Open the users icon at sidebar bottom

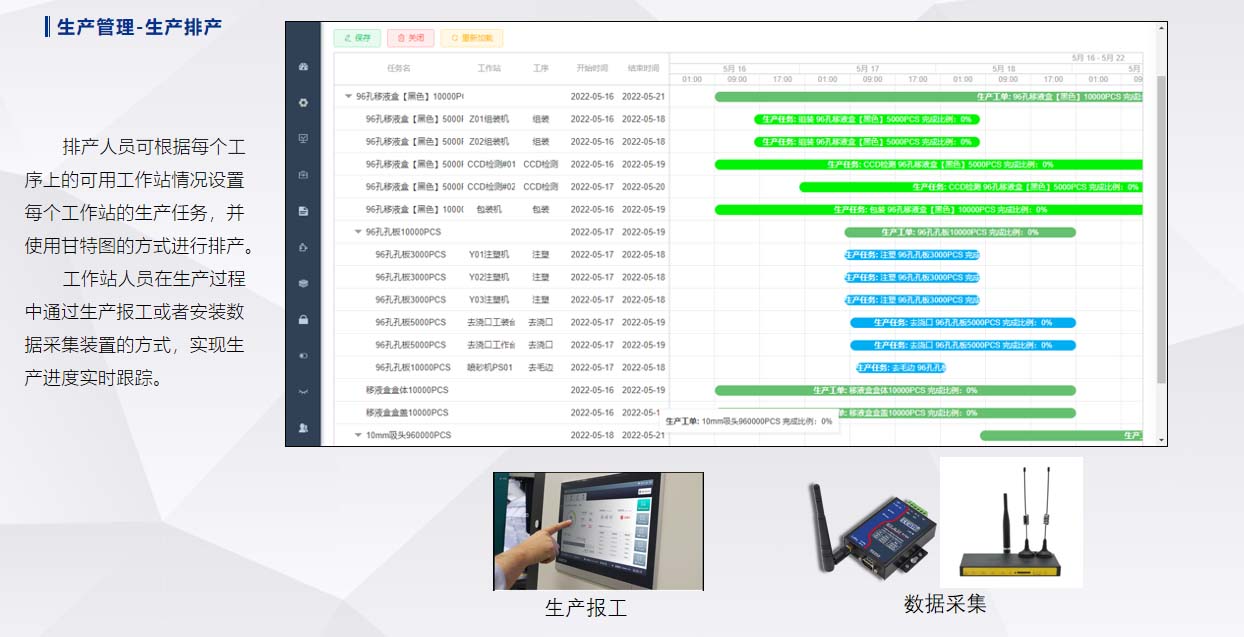coord(303,428)
